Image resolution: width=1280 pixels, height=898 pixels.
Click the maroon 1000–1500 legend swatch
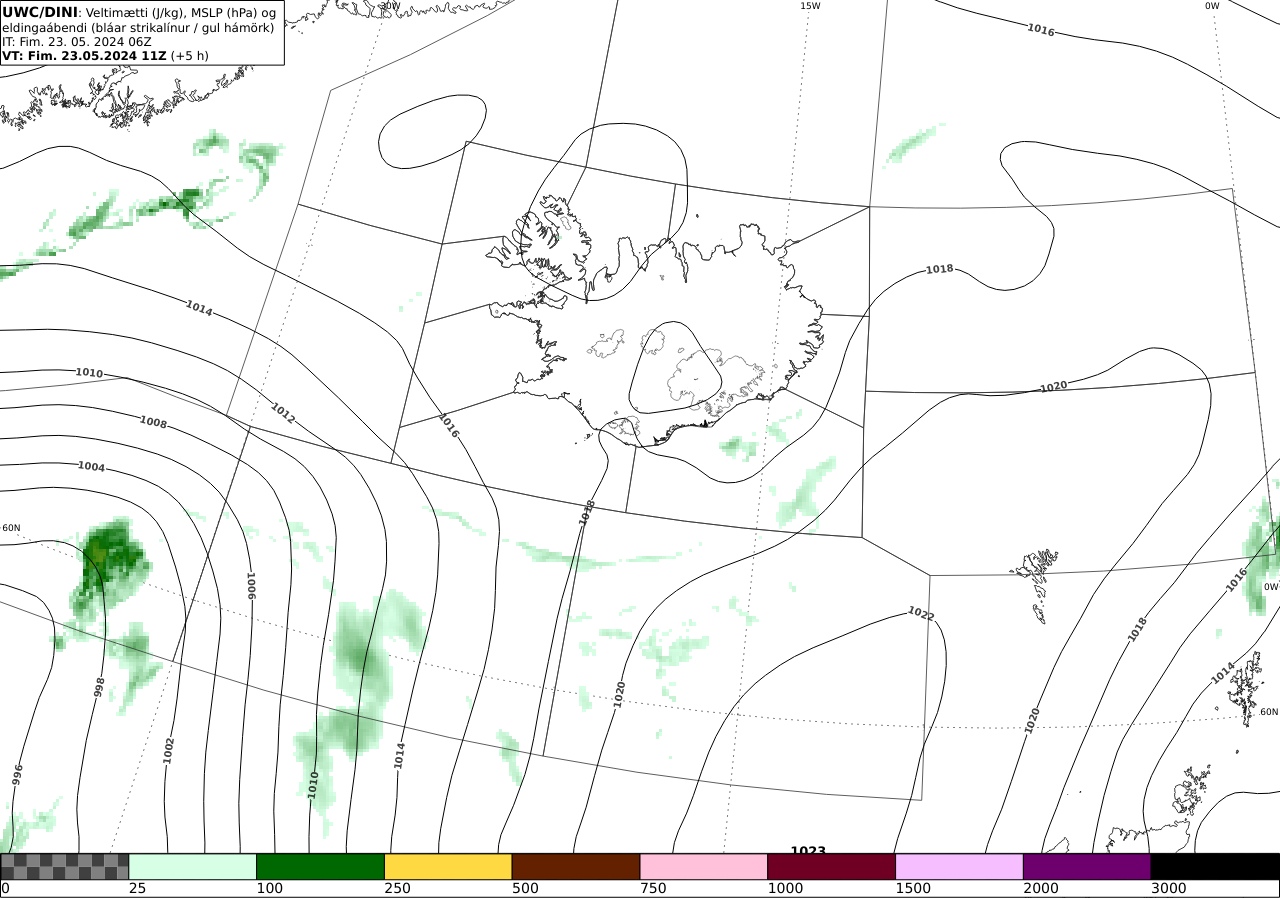[832, 866]
